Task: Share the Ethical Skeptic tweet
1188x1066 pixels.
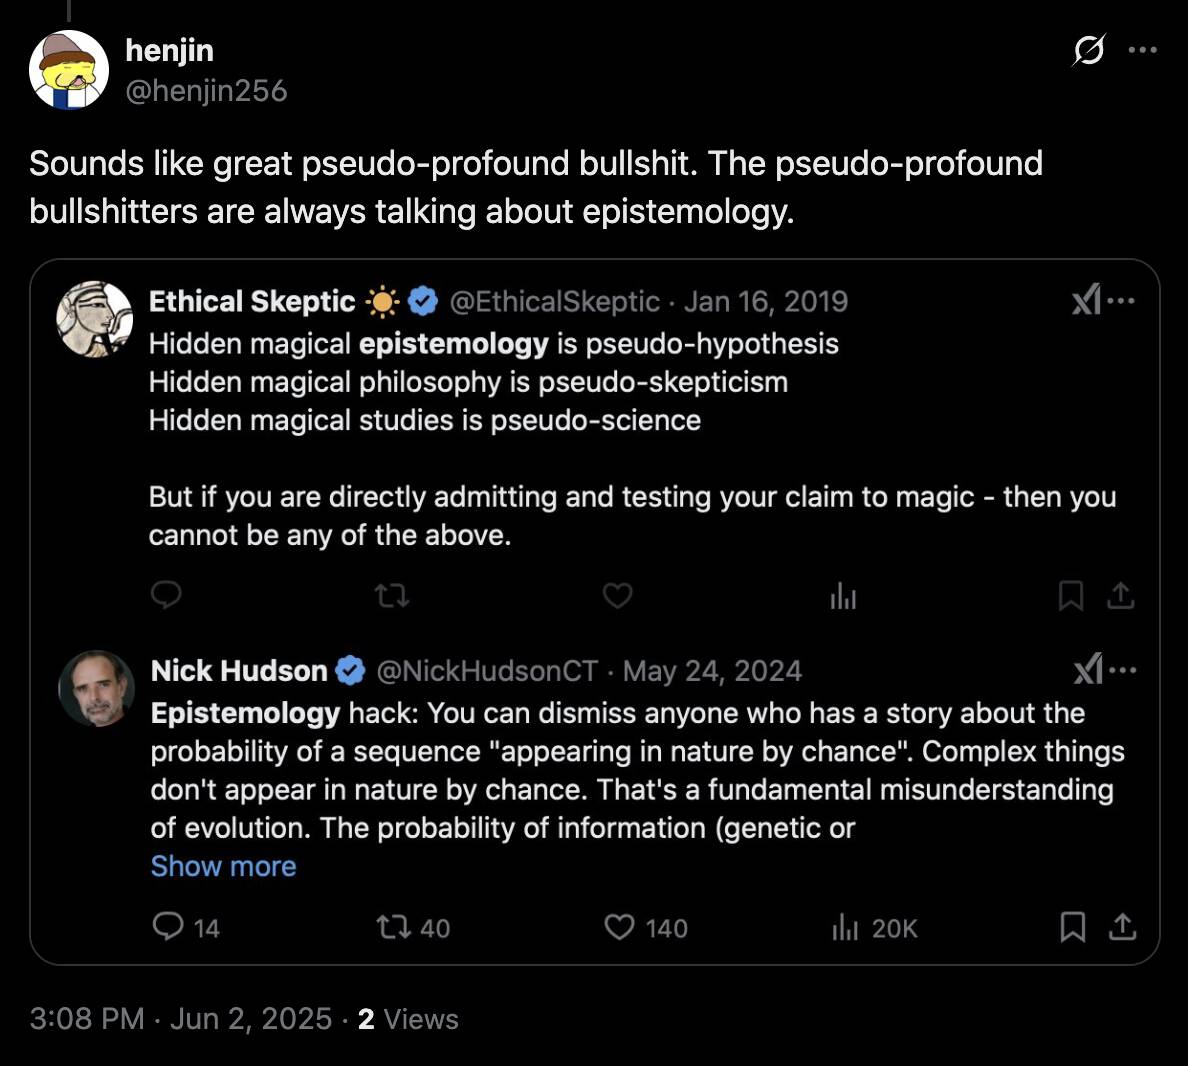Action: 1121,596
